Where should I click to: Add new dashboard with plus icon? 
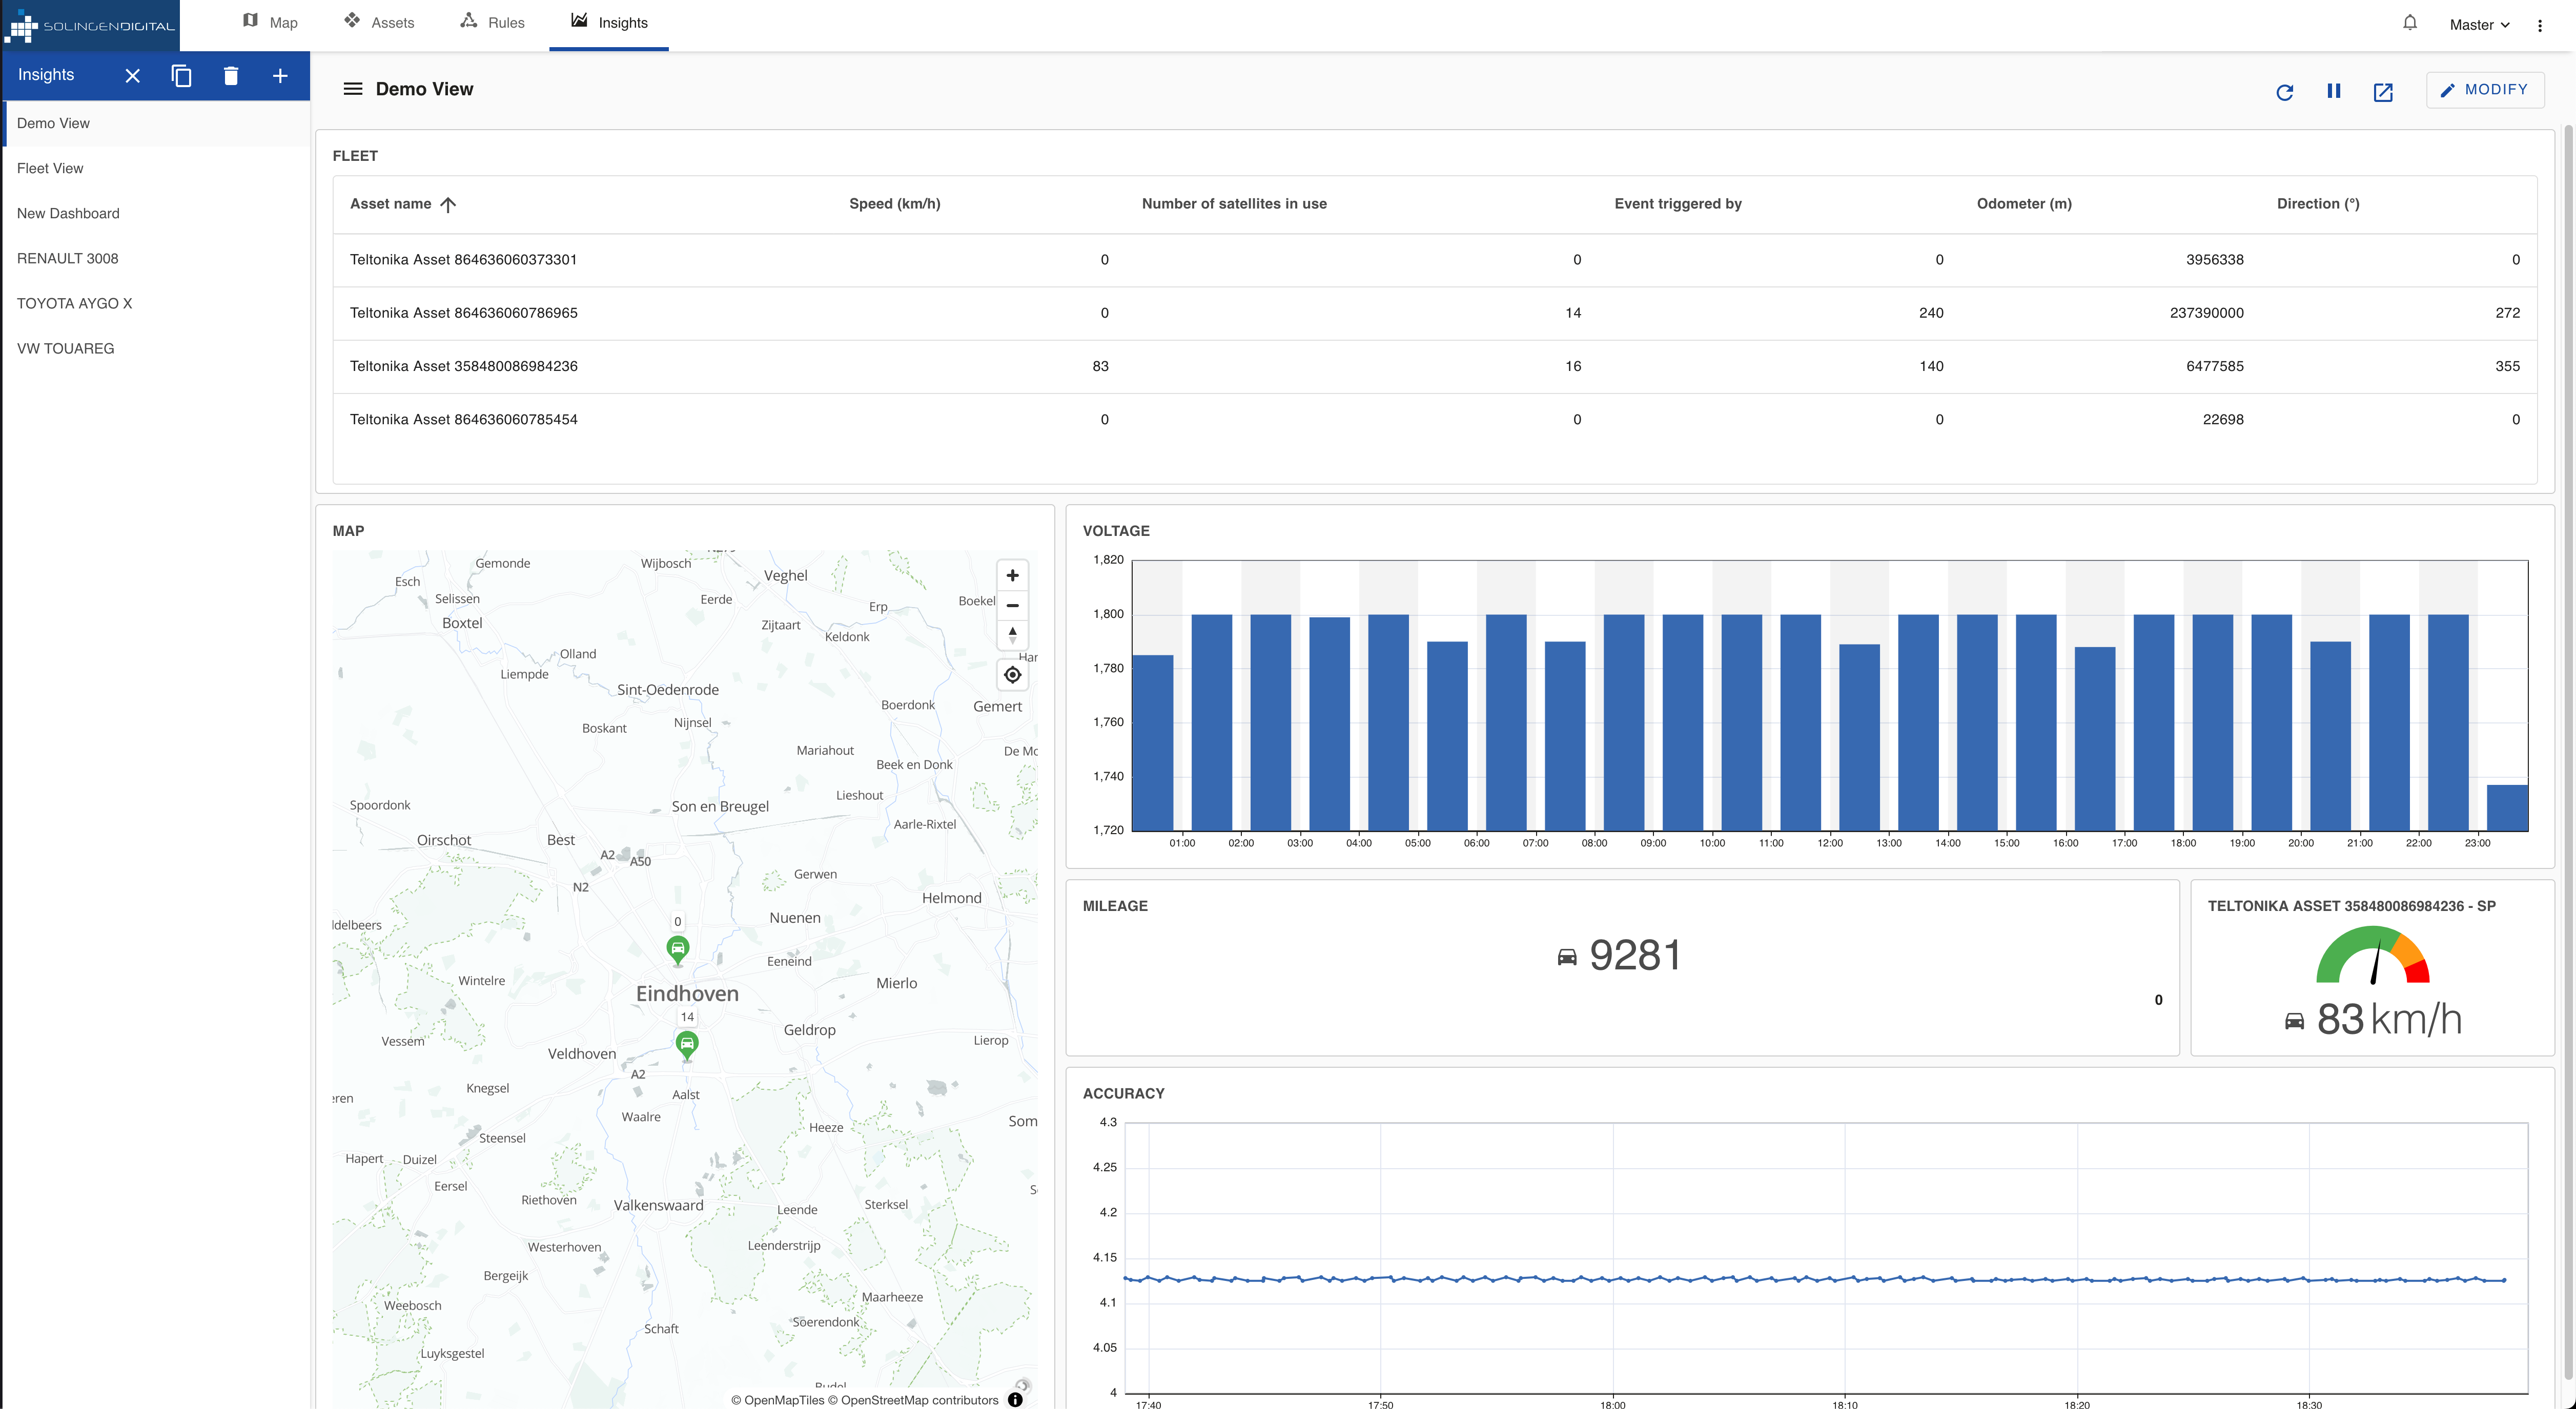280,76
